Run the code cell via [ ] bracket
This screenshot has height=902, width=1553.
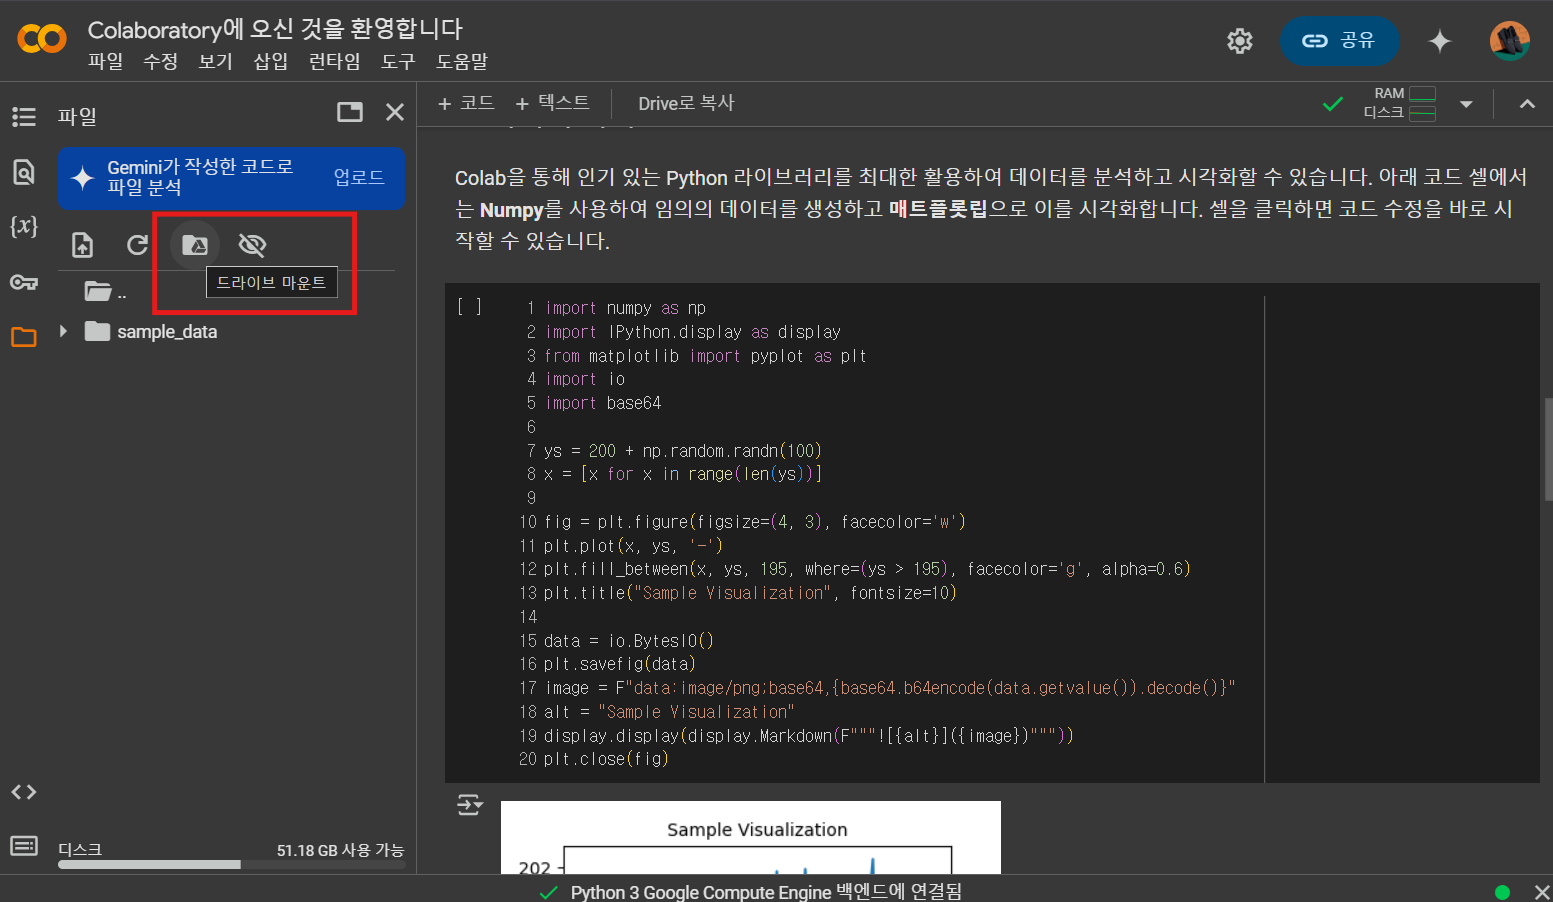click(469, 307)
